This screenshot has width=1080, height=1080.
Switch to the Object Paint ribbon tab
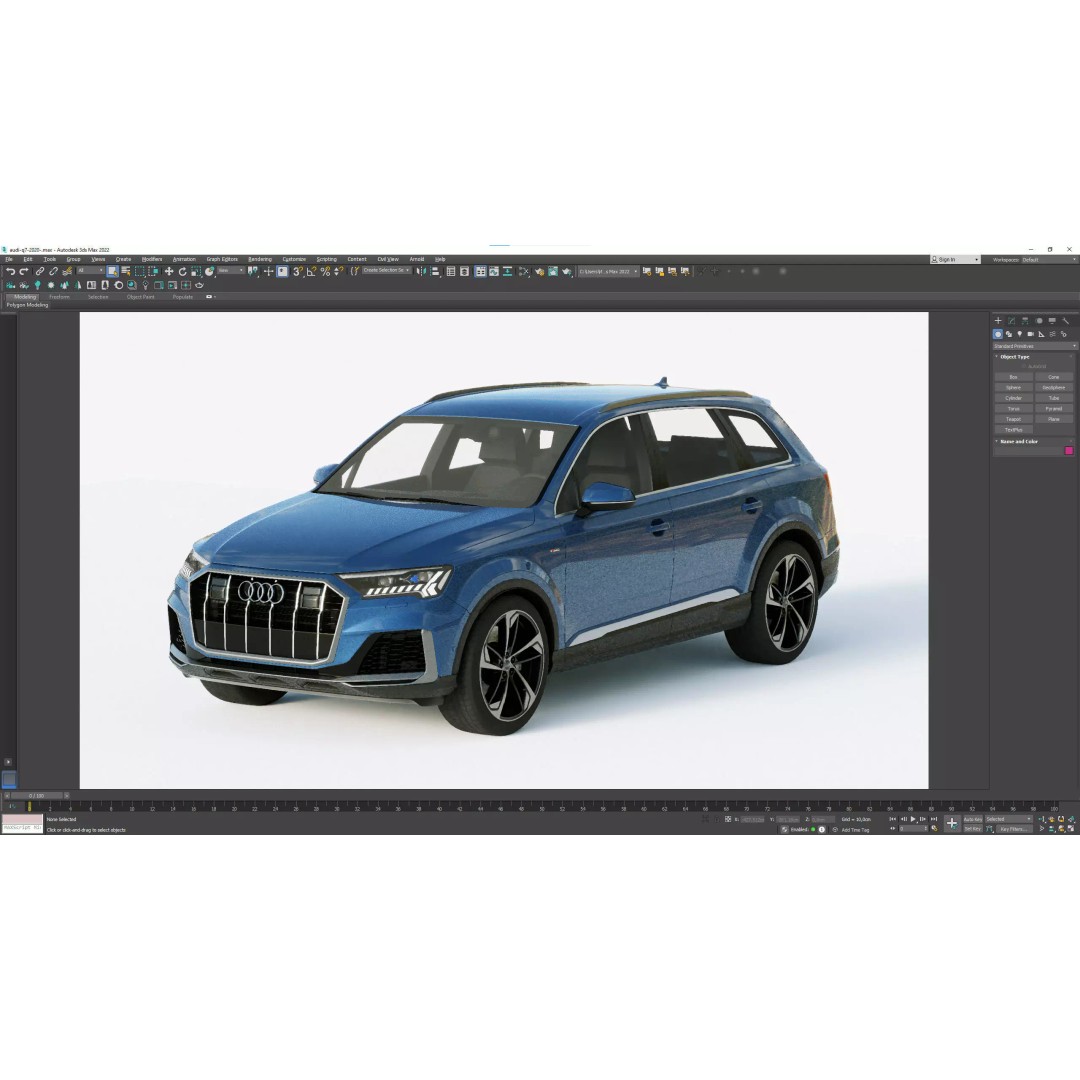(x=141, y=297)
